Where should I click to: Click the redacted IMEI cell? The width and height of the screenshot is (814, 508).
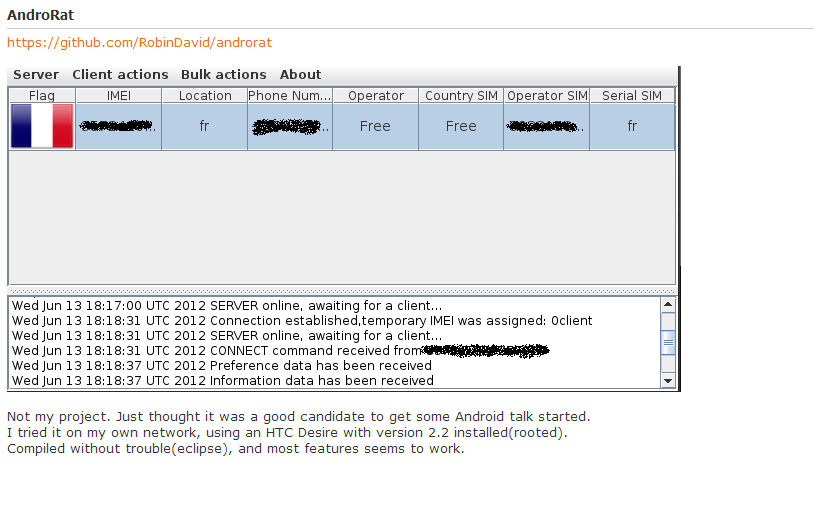pyautogui.click(x=118, y=127)
